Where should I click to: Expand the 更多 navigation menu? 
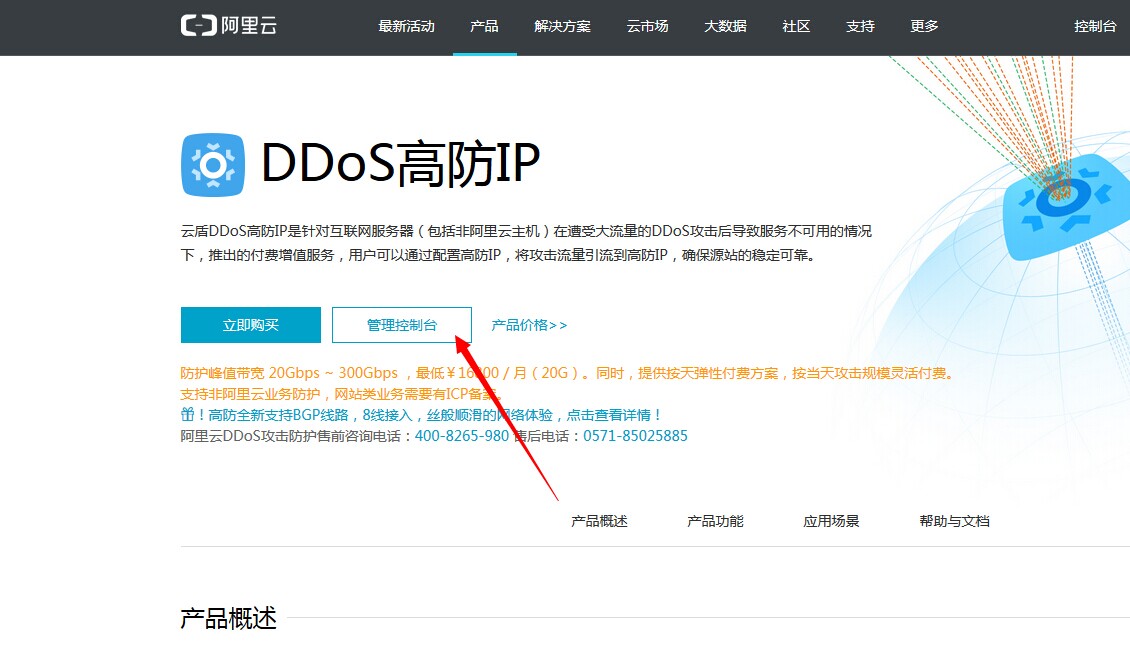[924, 27]
